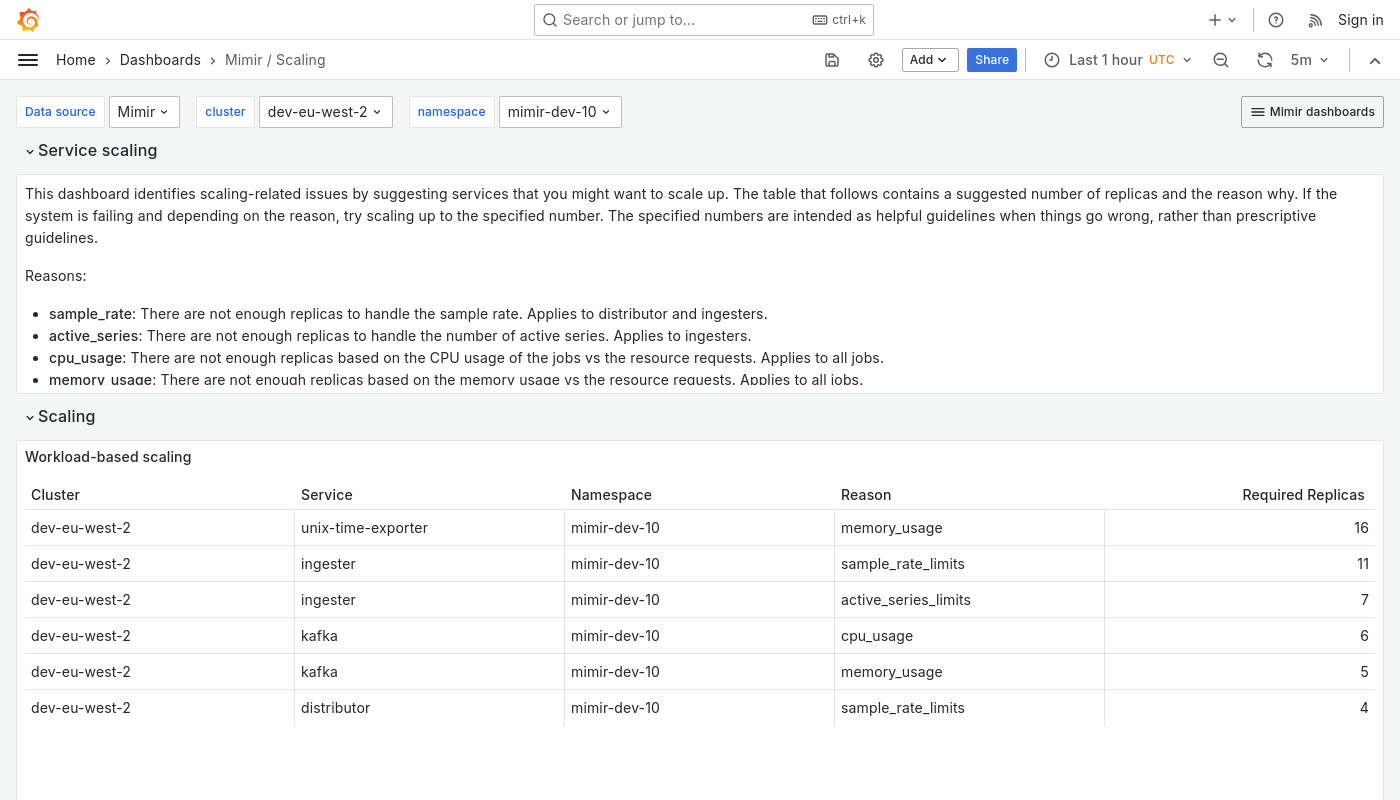
Task: Click the RSS news feed icon
Action: pos(1316,20)
